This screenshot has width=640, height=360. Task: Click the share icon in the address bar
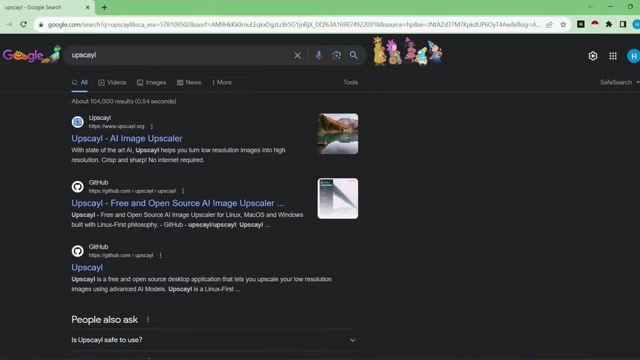[549, 24]
